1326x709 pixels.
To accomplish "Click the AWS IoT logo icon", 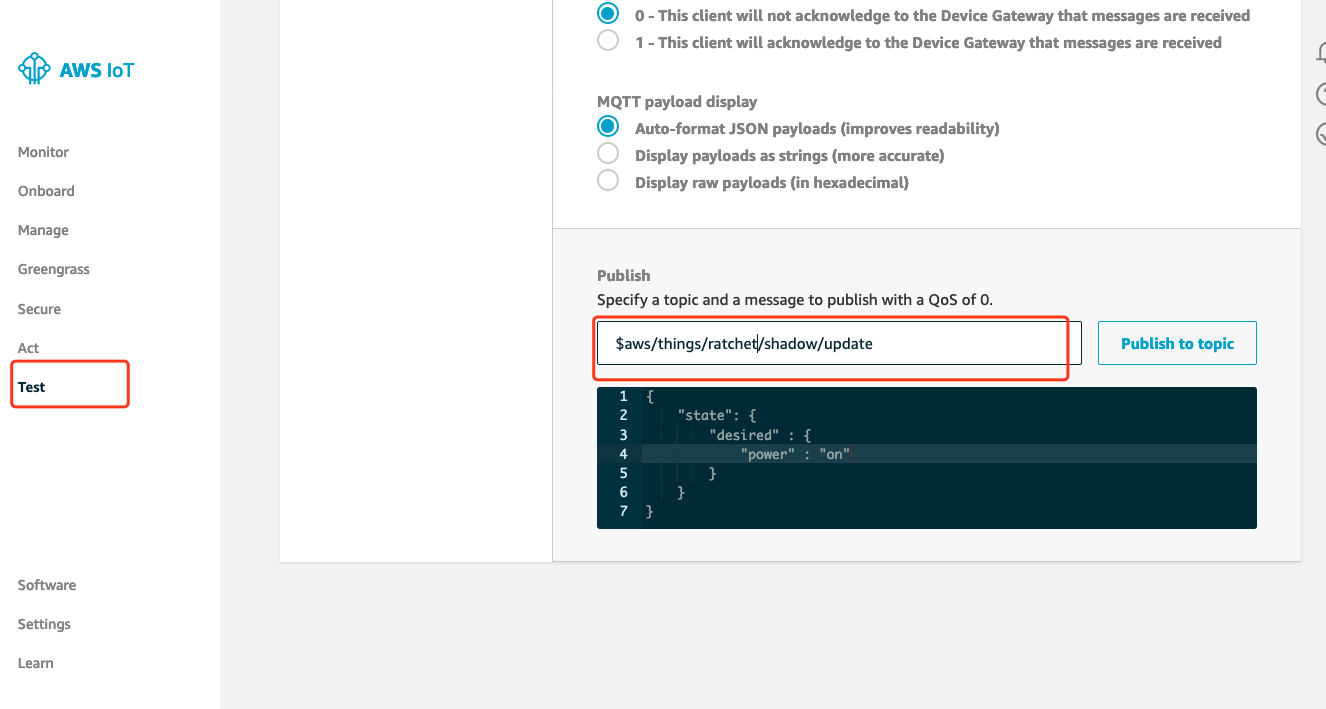I will point(34,69).
